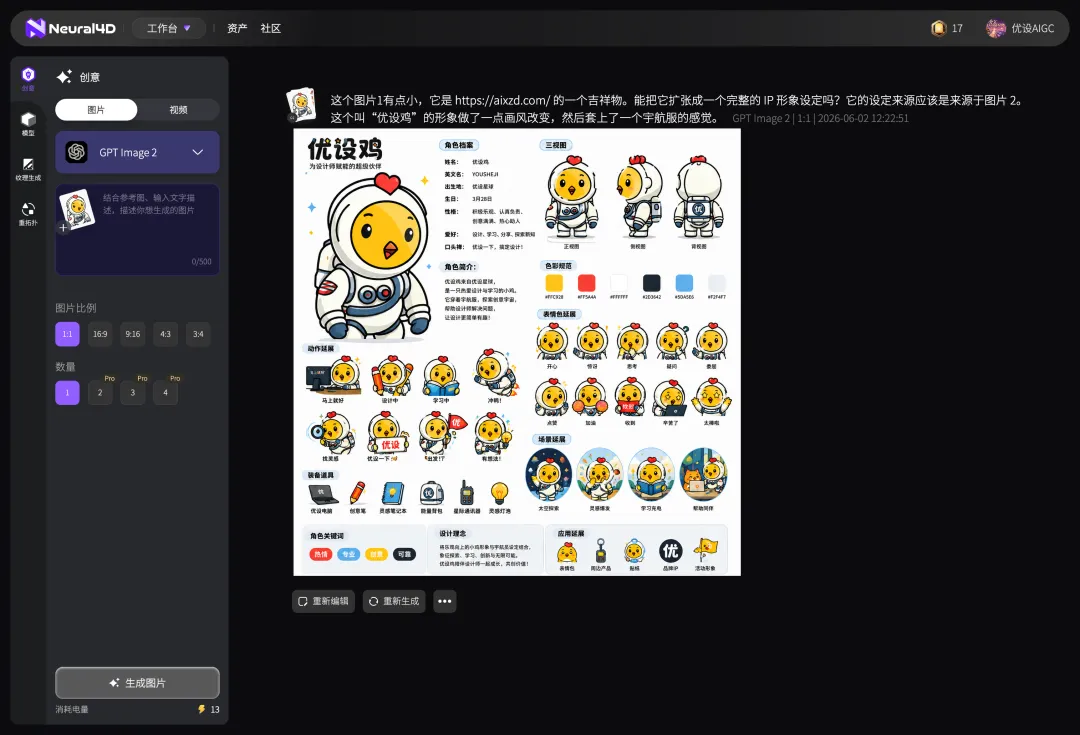Click the user avatar beside the prompt message
Image resolution: width=1080 pixels, height=735 pixels.
coord(301,105)
